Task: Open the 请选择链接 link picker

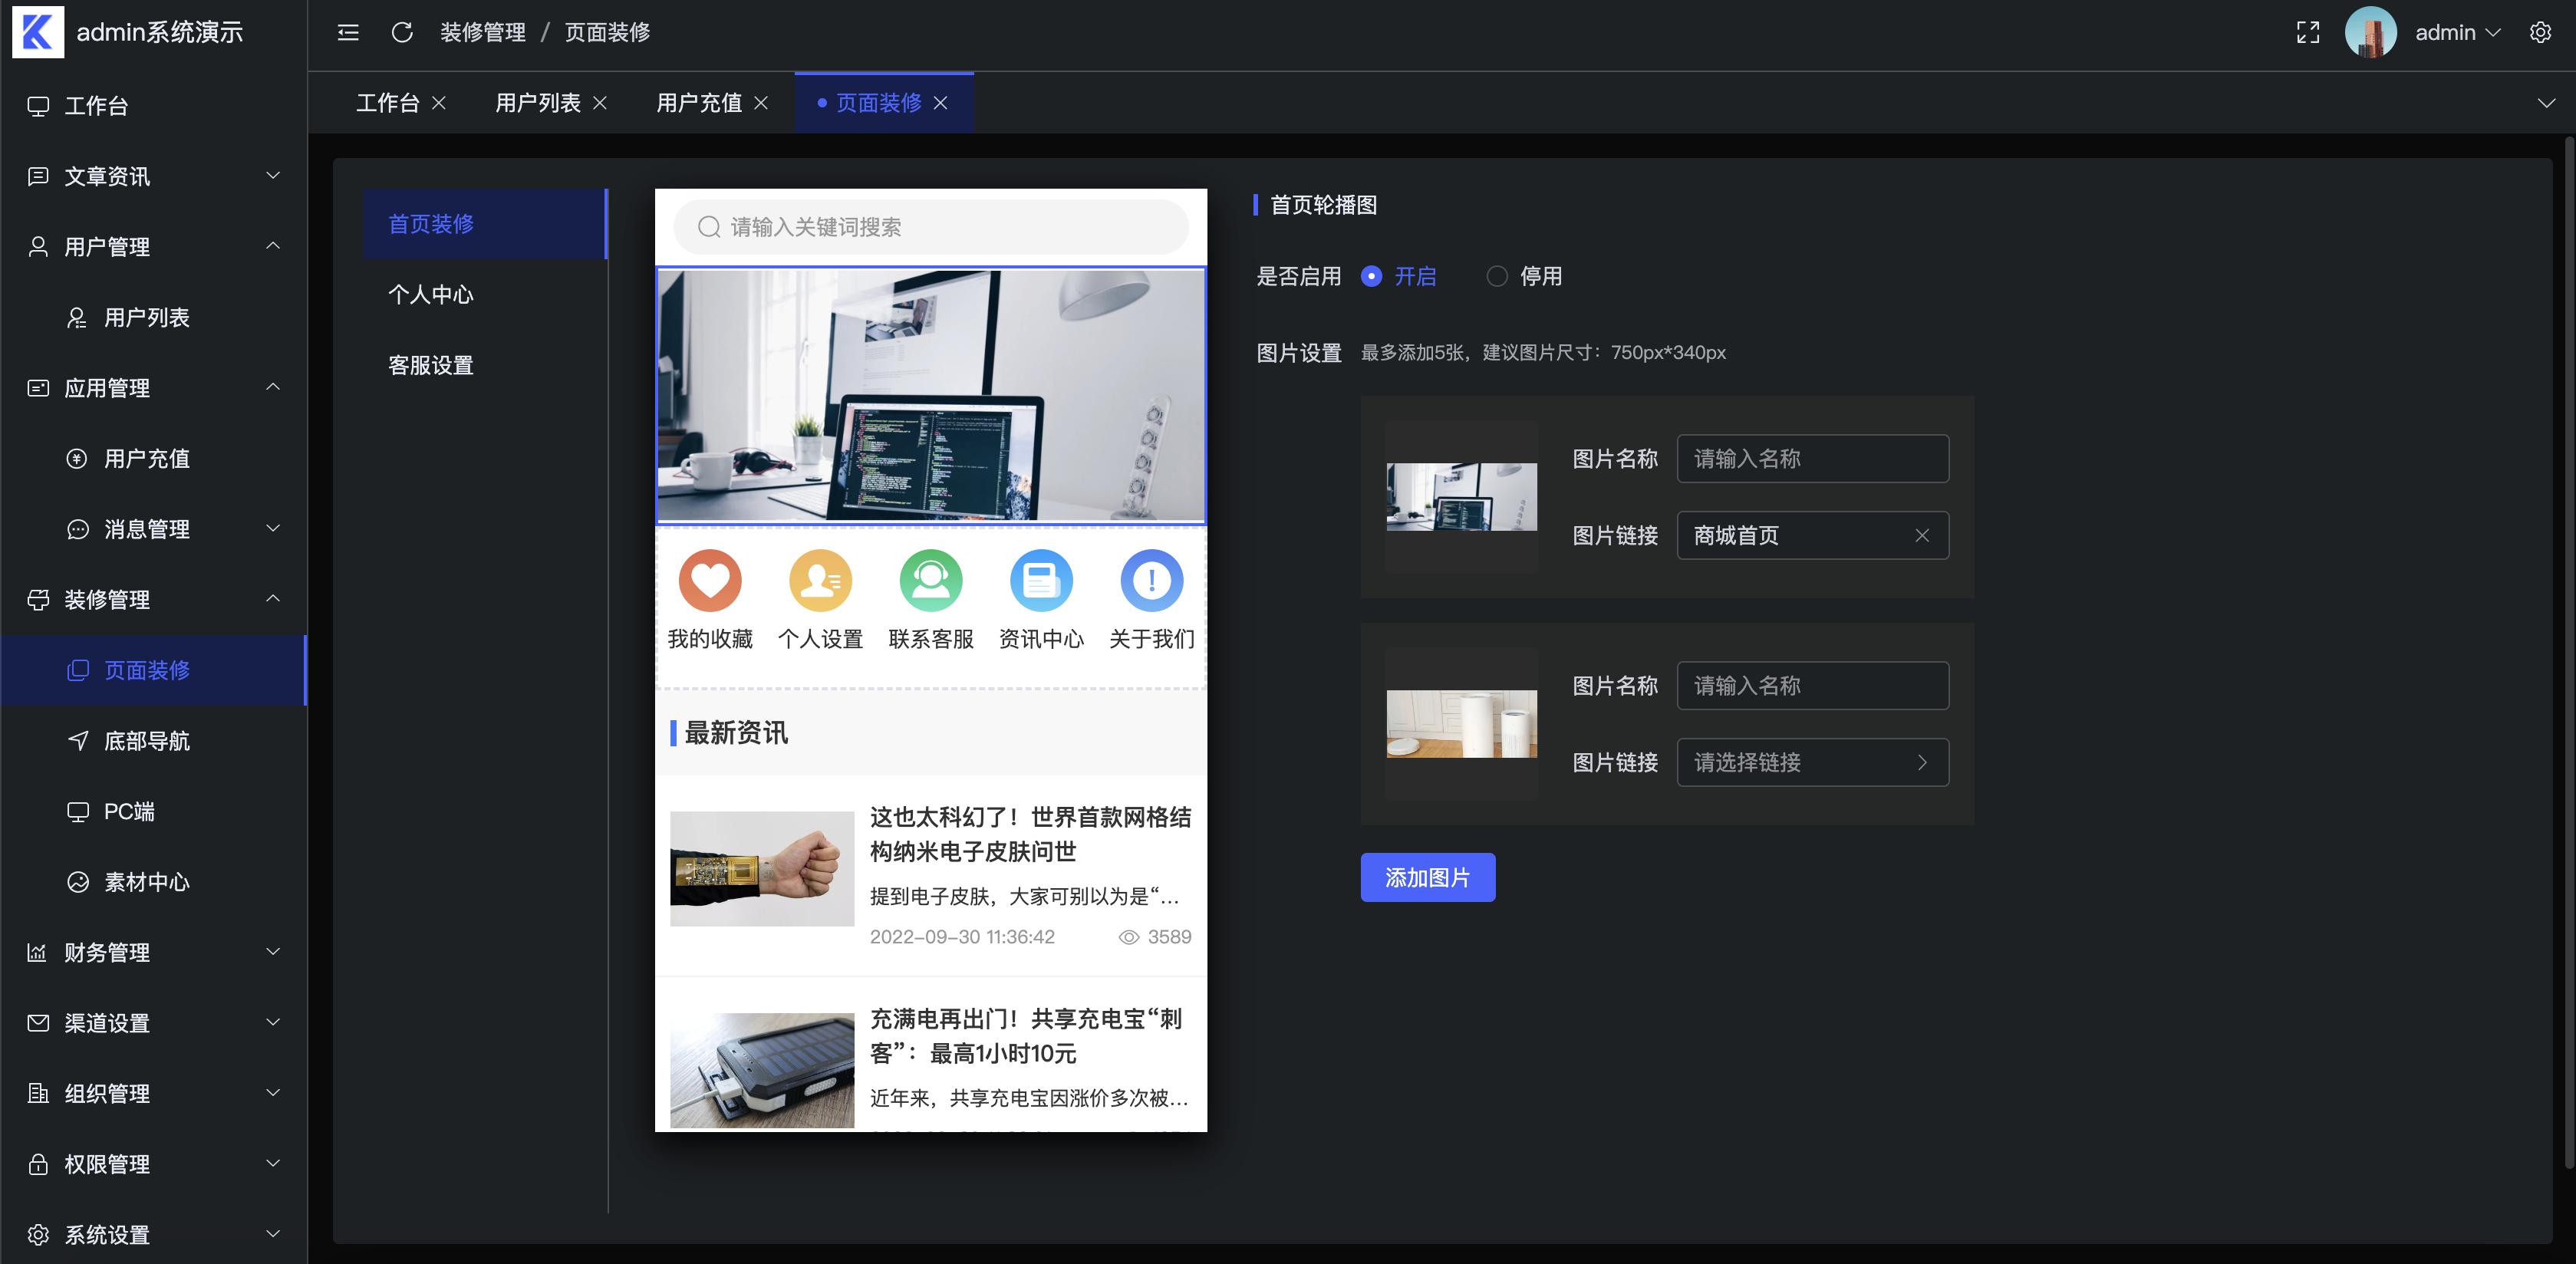Action: 1812,762
